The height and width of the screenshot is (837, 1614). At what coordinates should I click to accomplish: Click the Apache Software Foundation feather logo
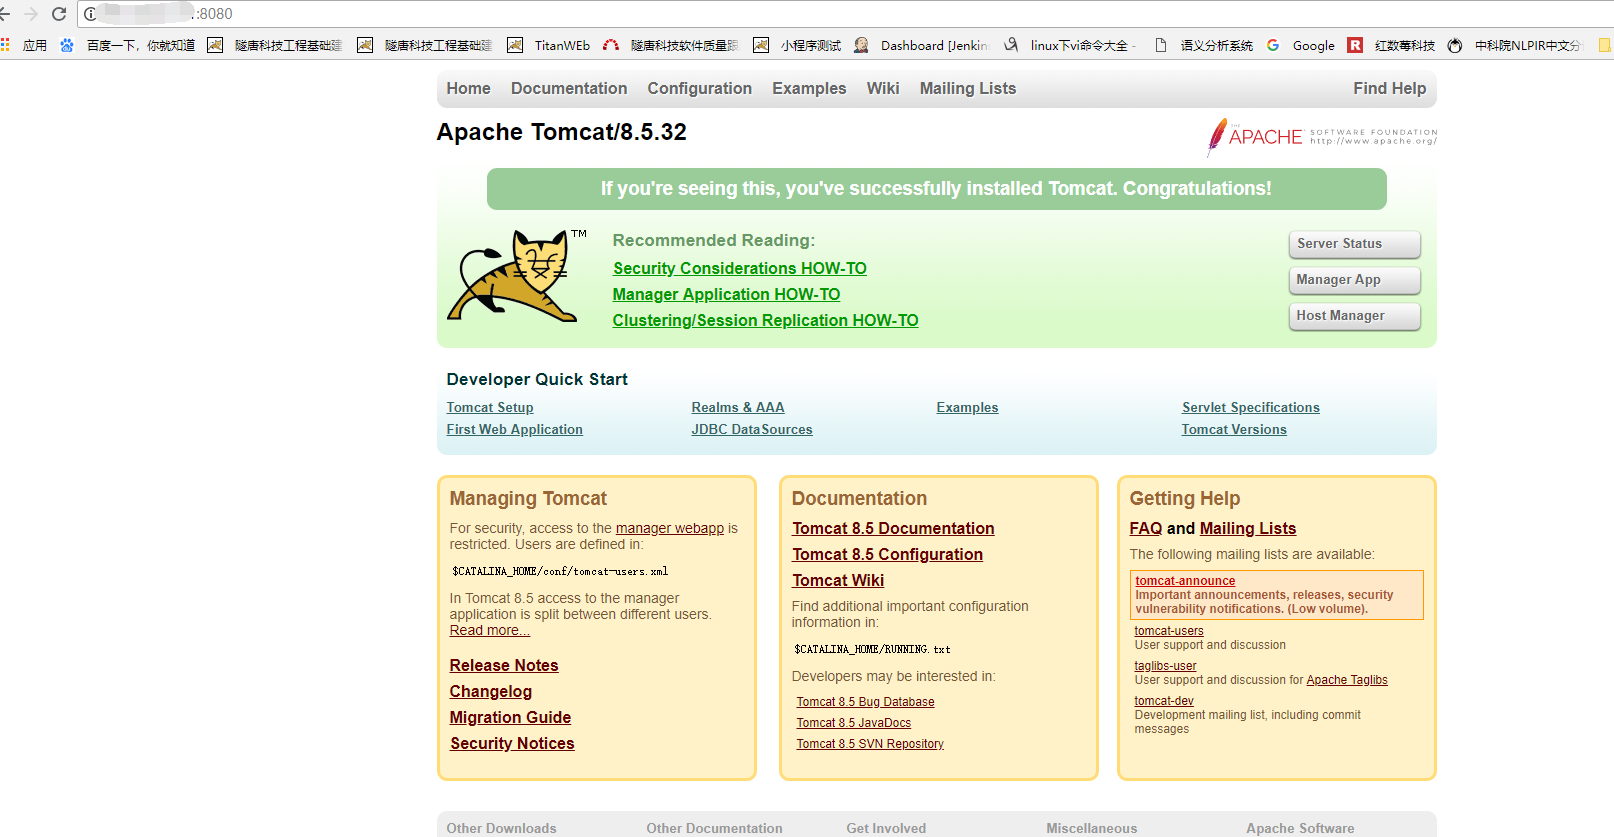click(x=1322, y=137)
